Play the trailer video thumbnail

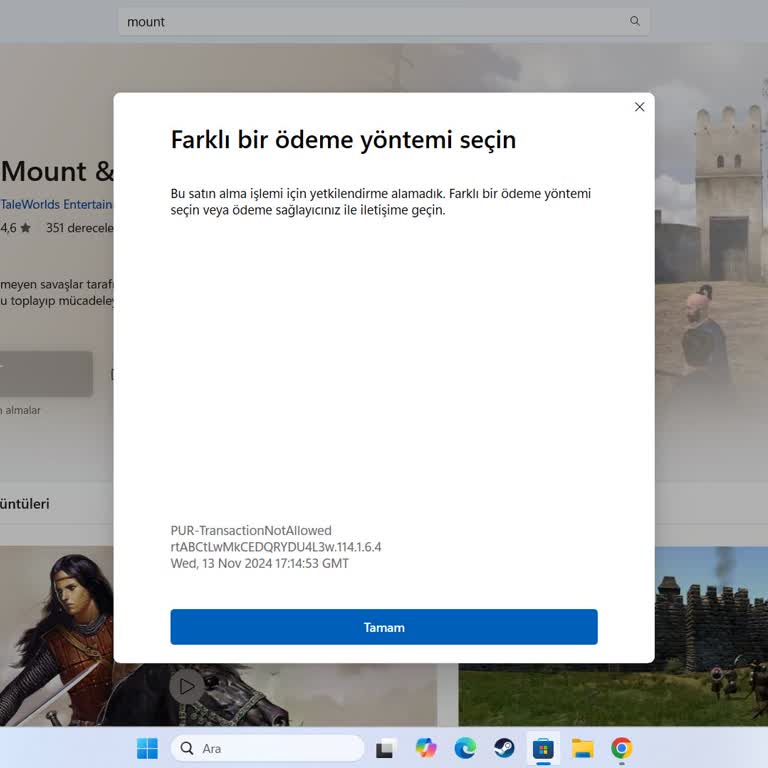(187, 686)
